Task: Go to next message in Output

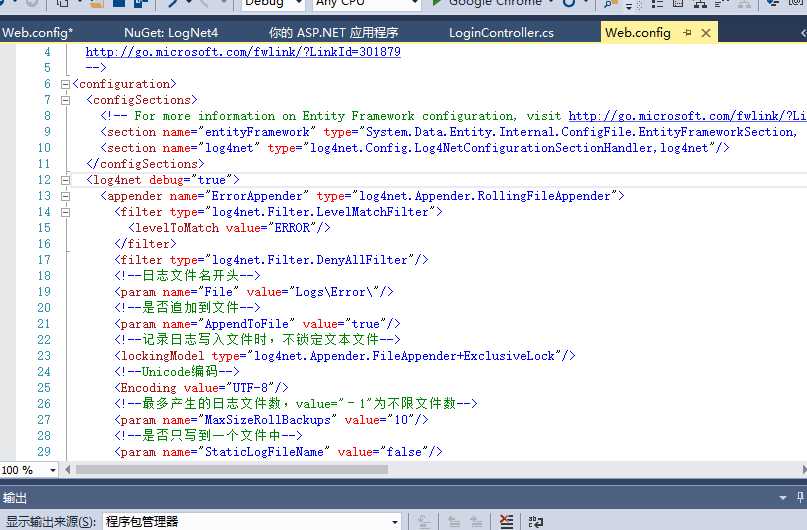Action: [476, 522]
